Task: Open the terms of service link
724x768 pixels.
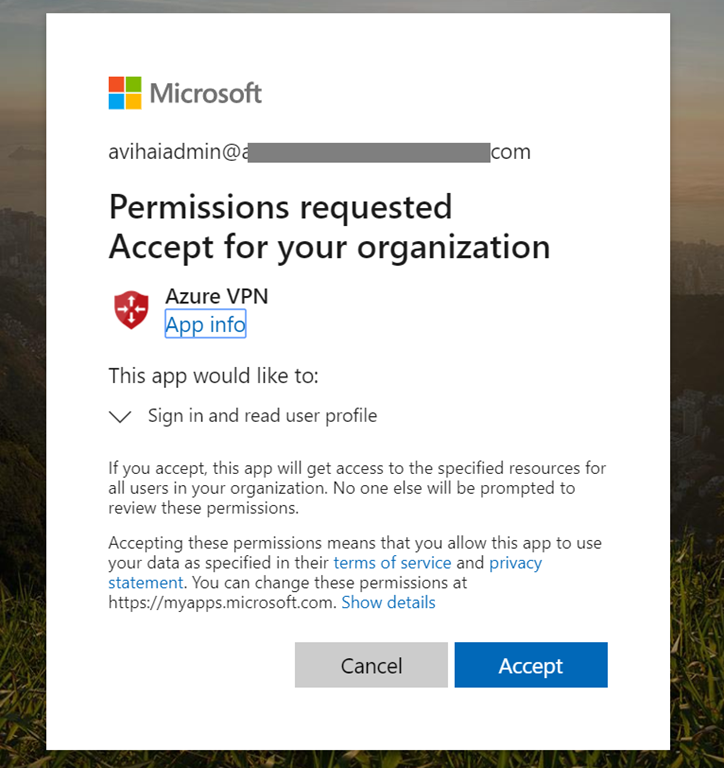Action: tap(392, 563)
